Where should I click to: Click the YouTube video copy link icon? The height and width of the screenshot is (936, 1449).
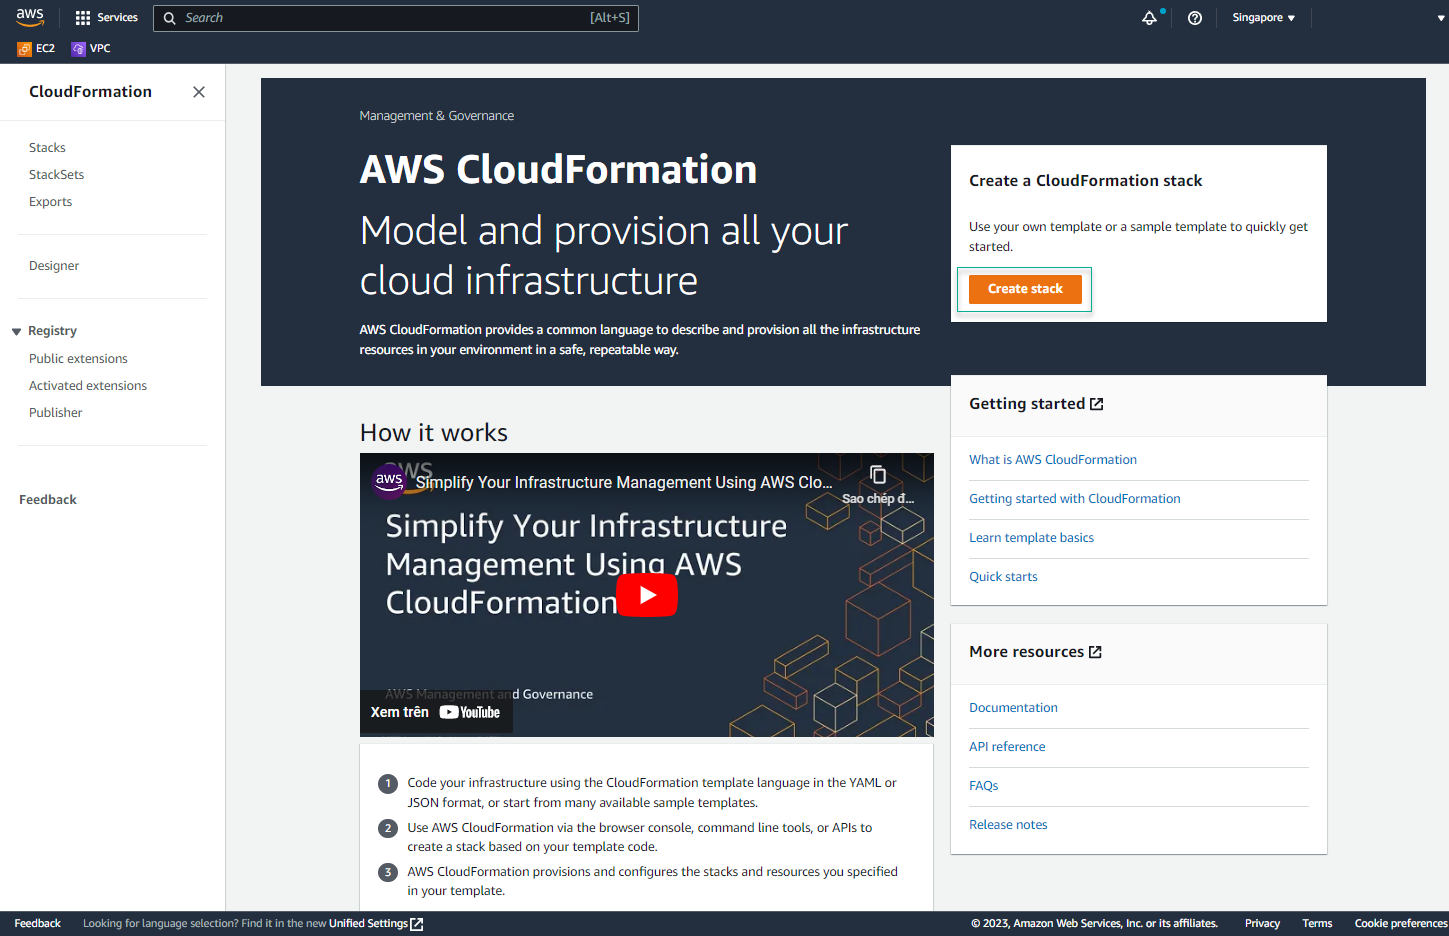point(878,475)
